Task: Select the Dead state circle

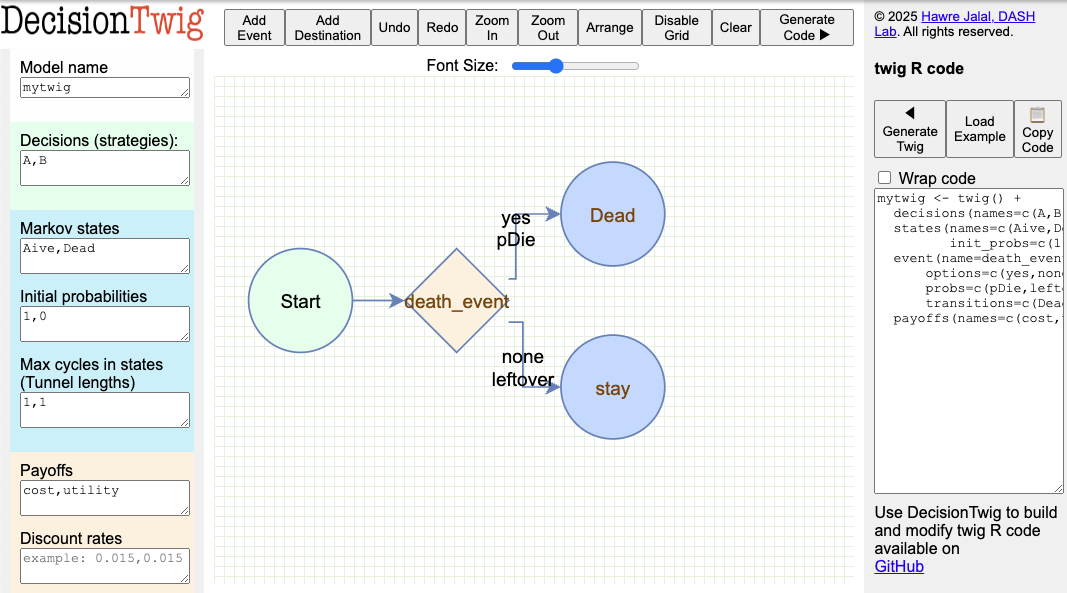Action: point(612,215)
